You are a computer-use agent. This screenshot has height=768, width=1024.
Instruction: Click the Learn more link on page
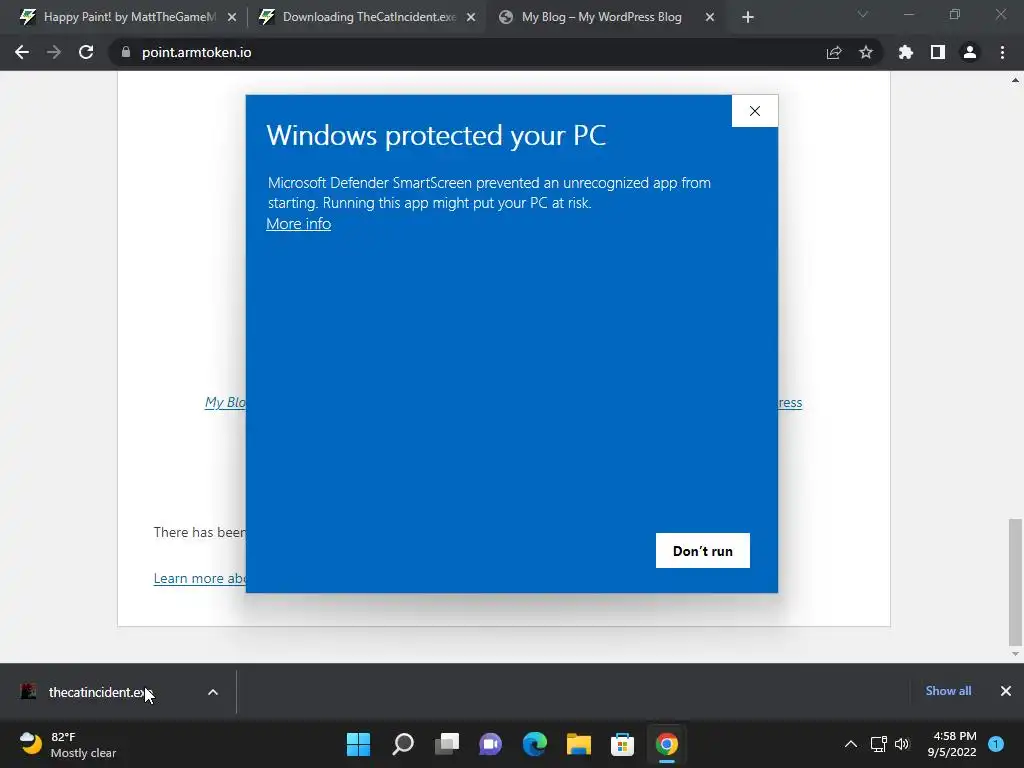point(200,579)
